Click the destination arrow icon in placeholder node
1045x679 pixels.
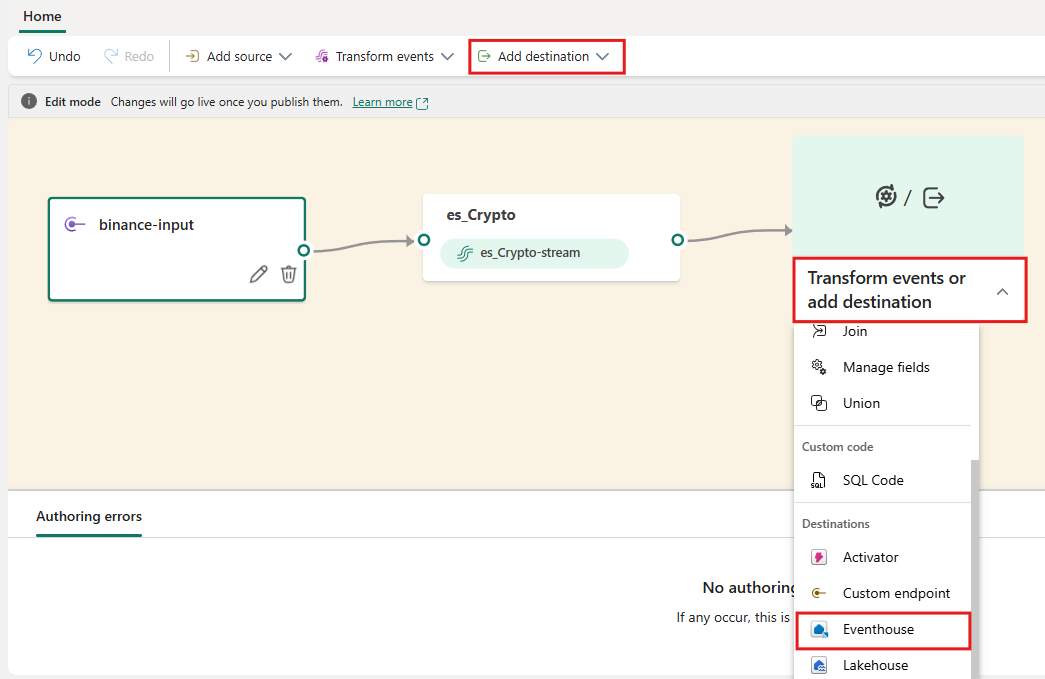click(933, 198)
